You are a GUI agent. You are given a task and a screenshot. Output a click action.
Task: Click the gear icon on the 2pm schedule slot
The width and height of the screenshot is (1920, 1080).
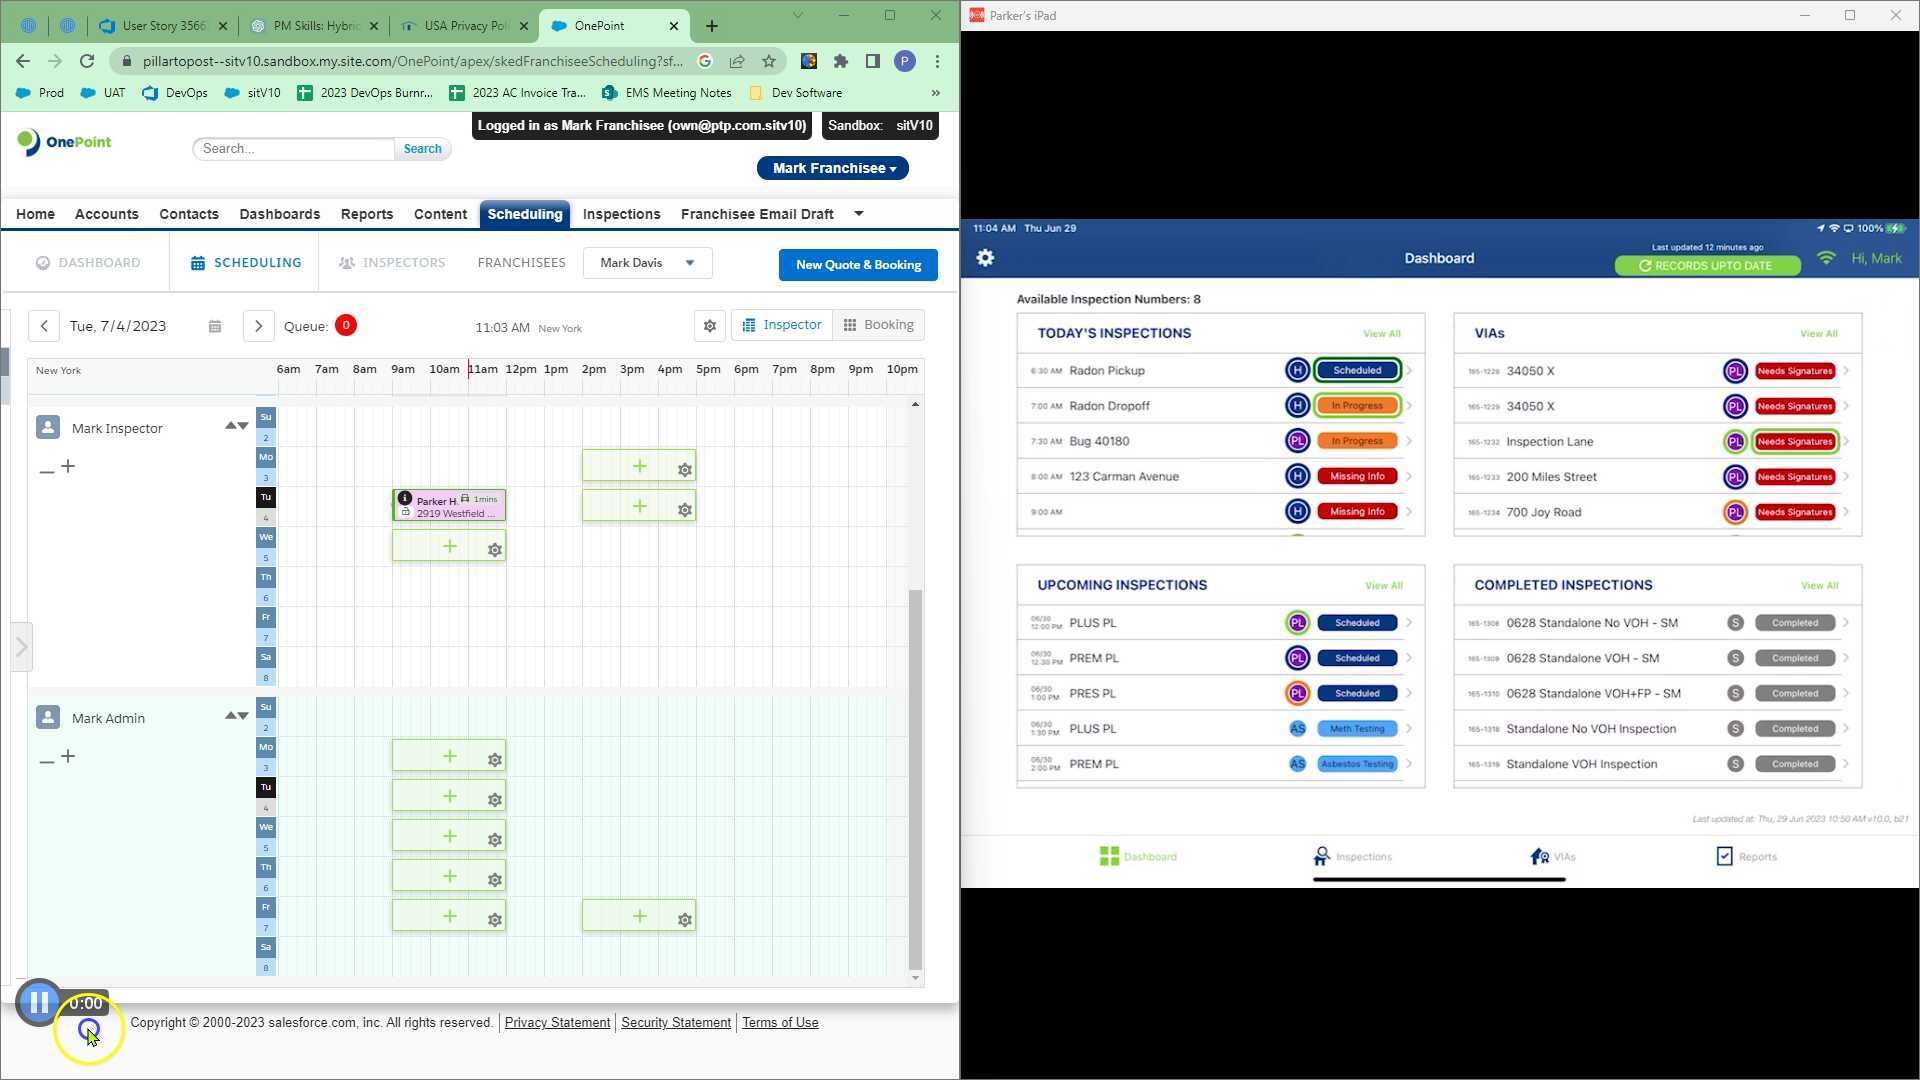(x=684, y=468)
